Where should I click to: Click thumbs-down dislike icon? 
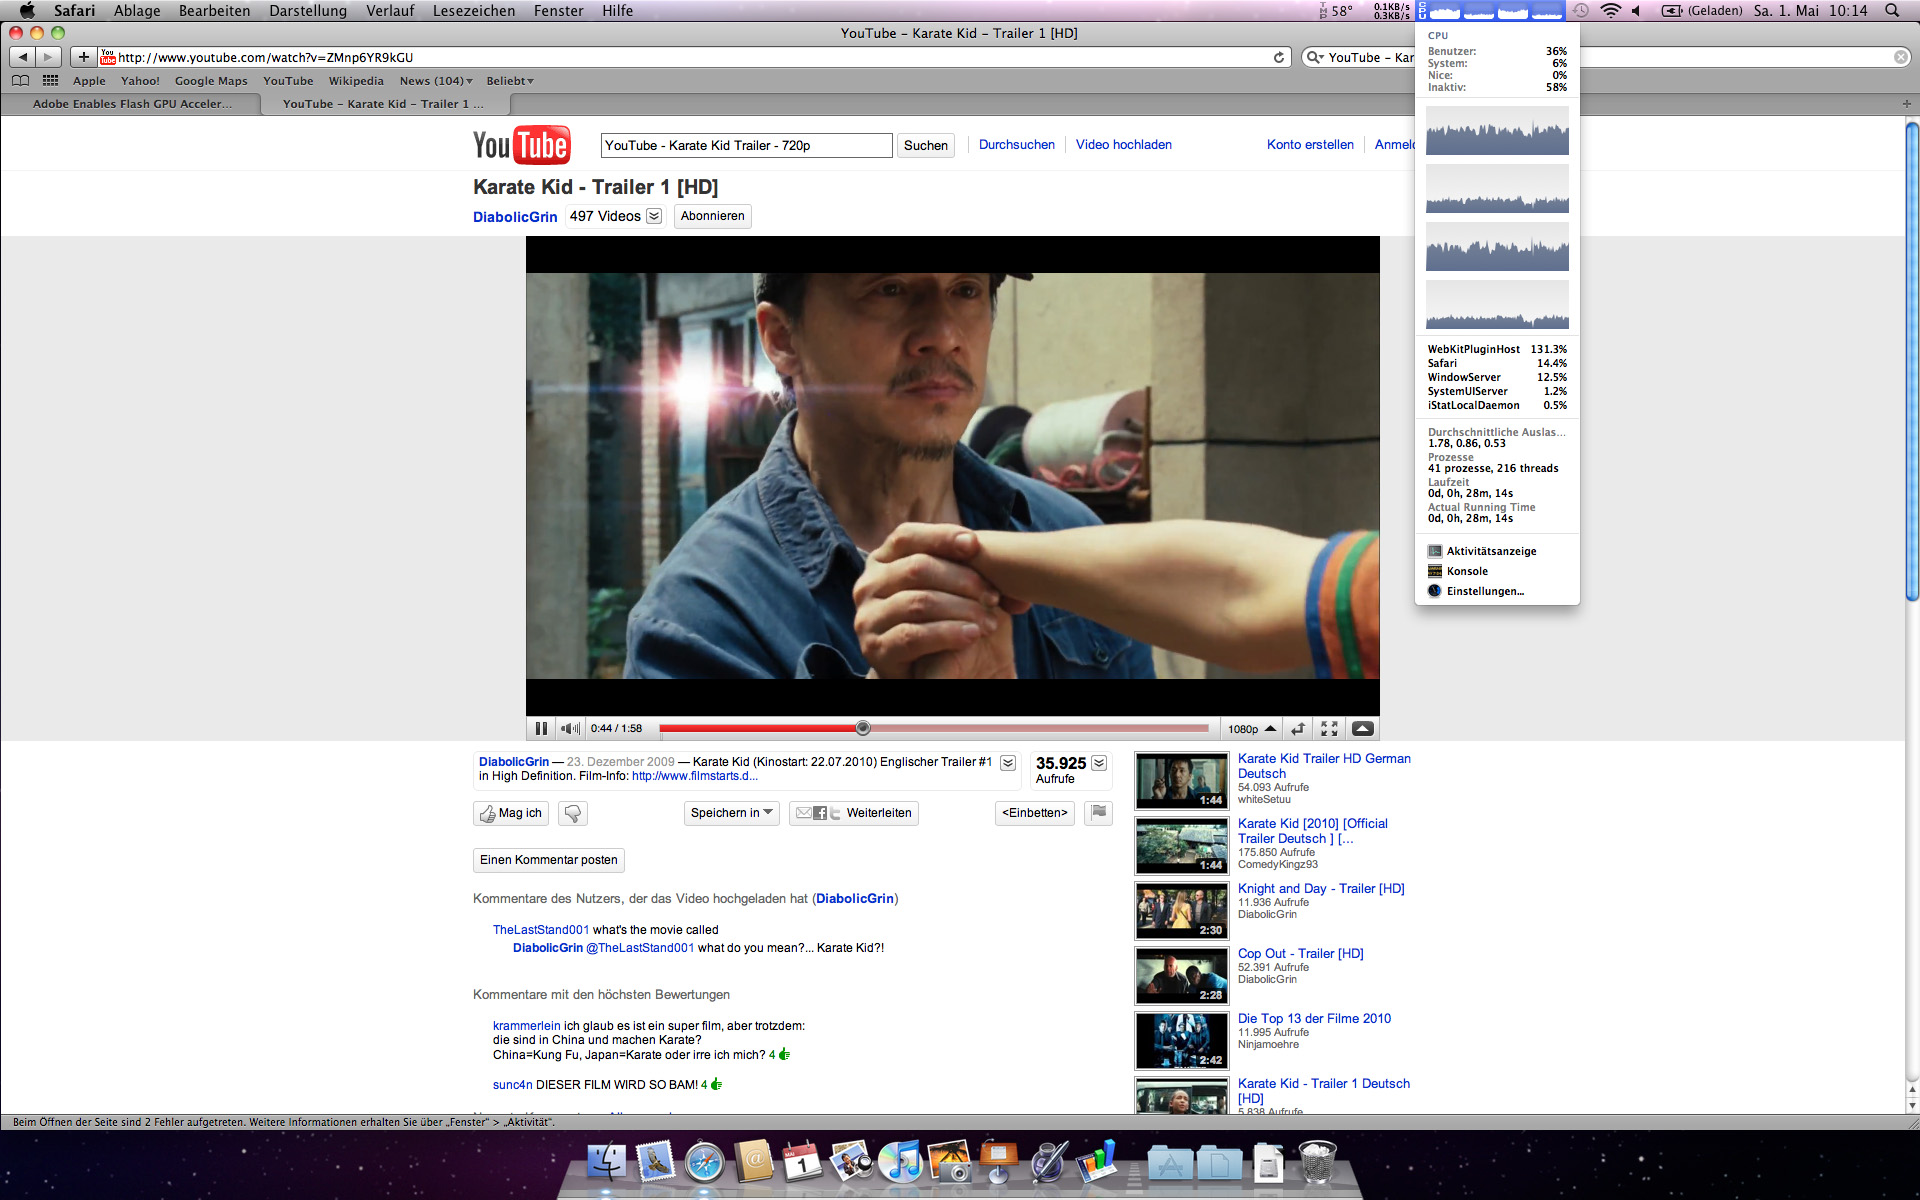(573, 813)
